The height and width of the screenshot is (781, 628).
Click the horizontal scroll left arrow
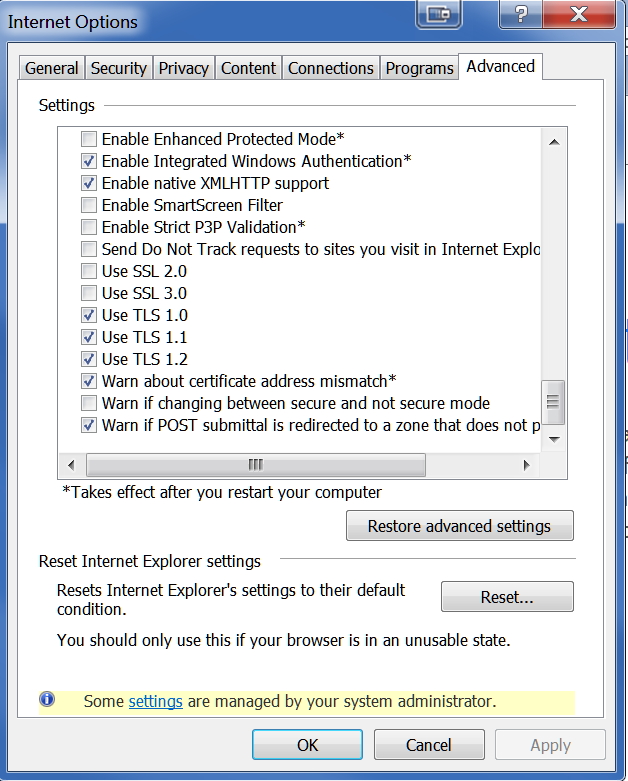(x=71, y=465)
